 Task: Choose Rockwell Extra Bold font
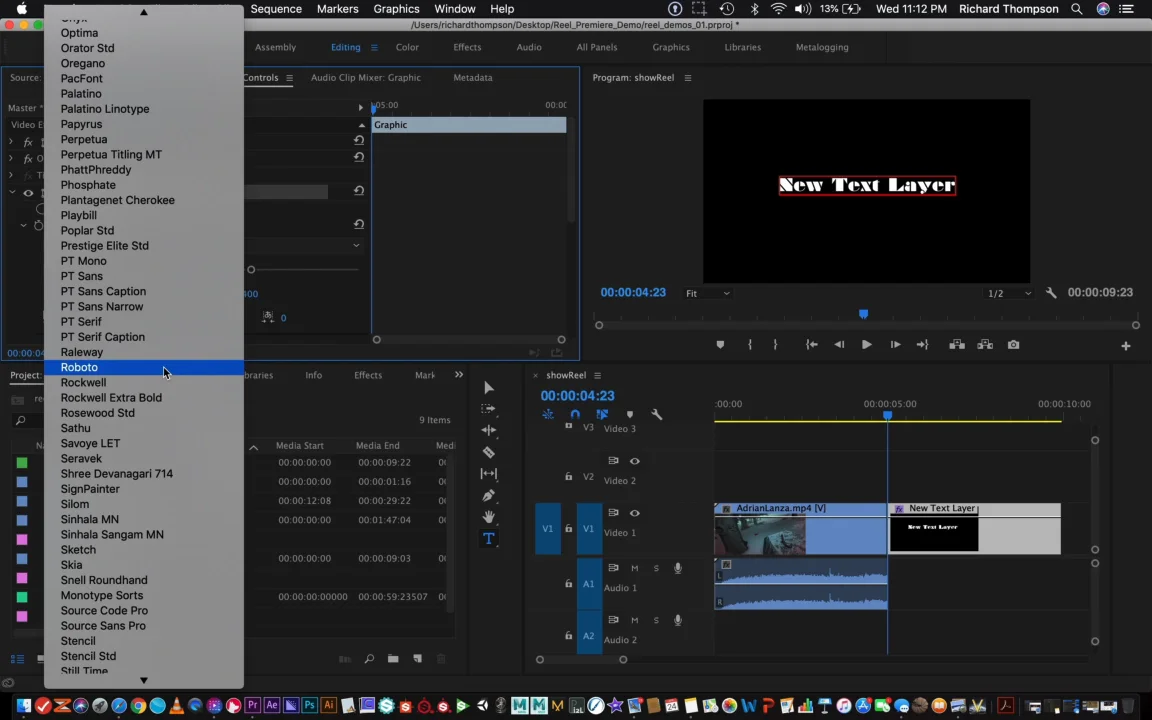[x=144, y=397]
